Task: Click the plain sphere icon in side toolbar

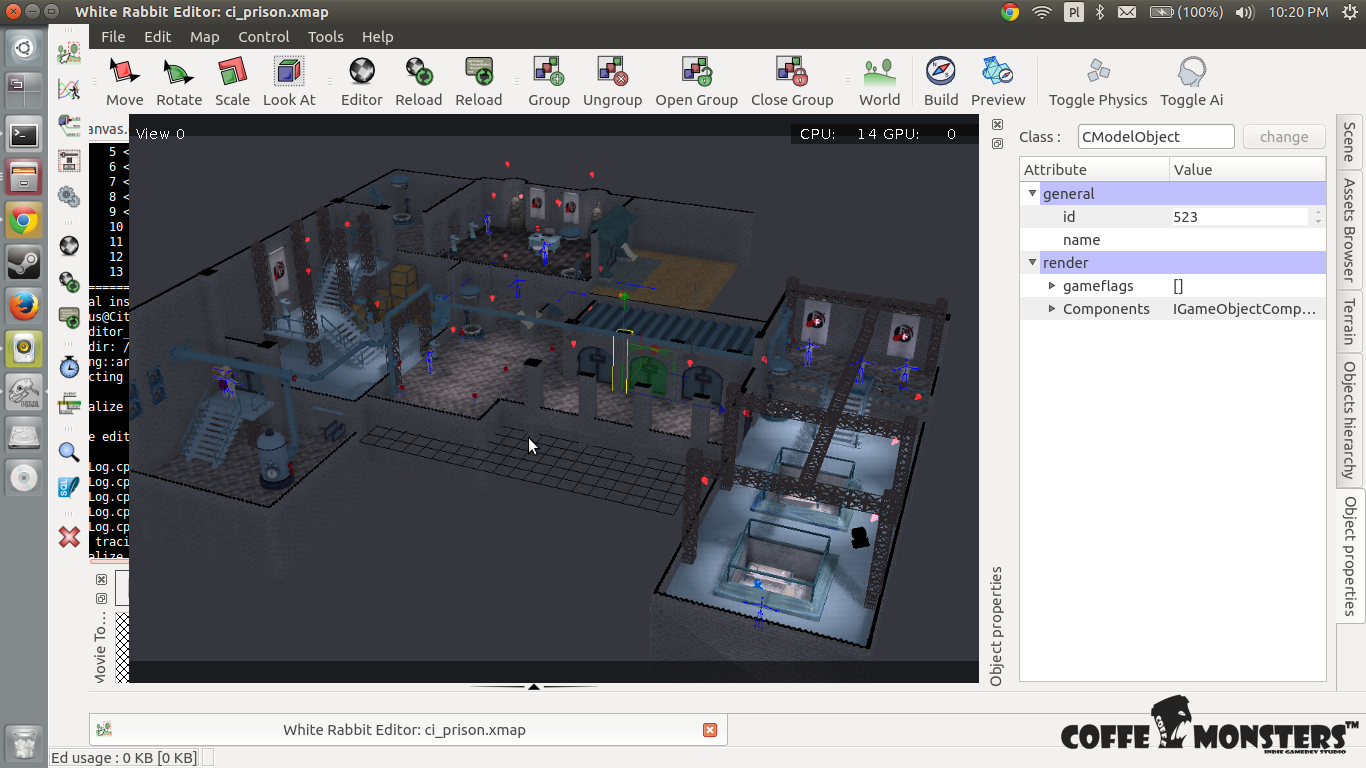Action: coord(69,246)
